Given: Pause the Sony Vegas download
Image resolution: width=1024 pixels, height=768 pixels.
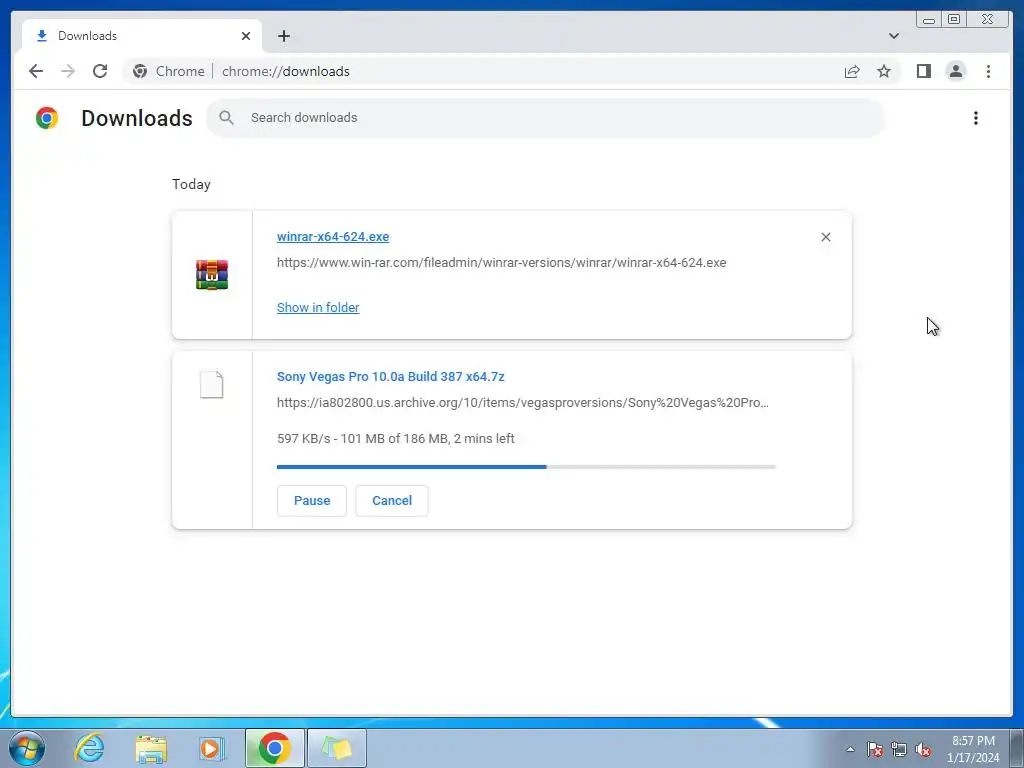Looking at the screenshot, I should pyautogui.click(x=312, y=501).
